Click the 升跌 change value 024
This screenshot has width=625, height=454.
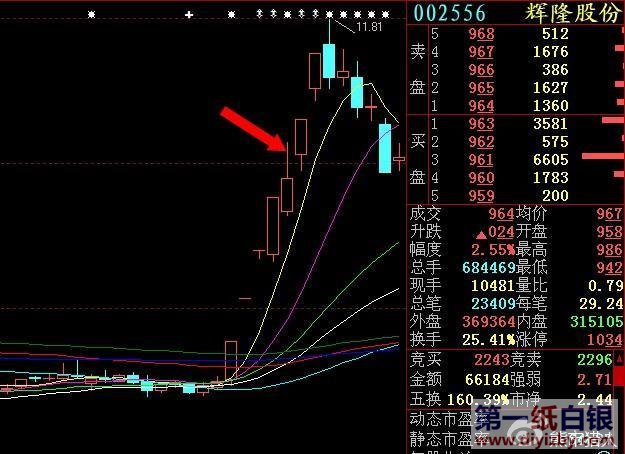point(501,232)
